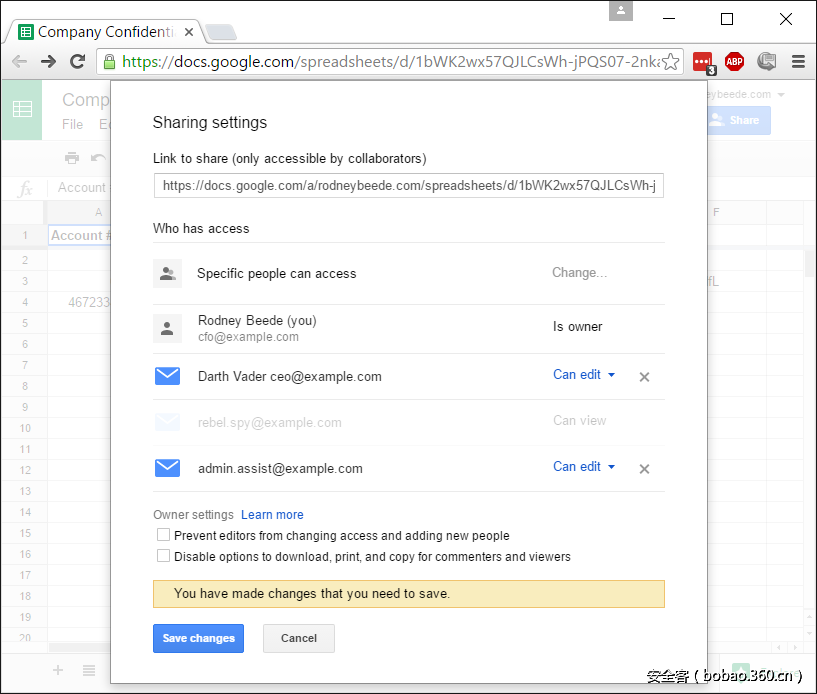Open the red password manager extension icon
This screenshot has width=817, height=694.
coord(703,62)
